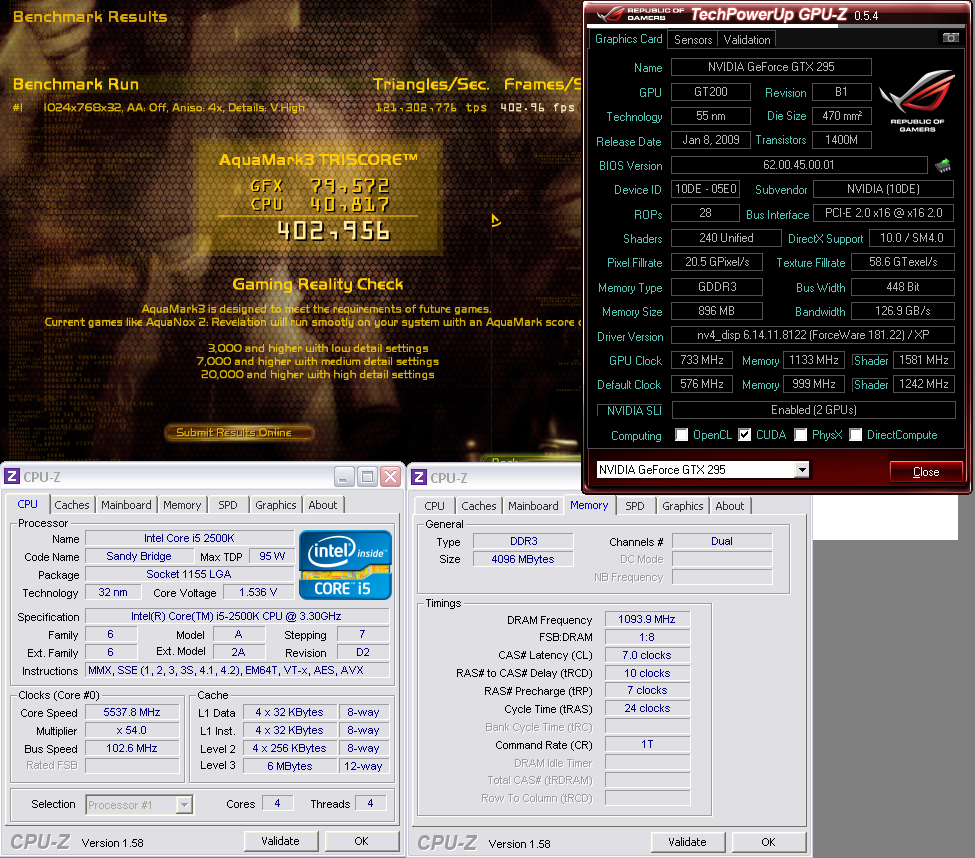975x858 pixels.
Task: Click the CAS# Latency value 7.0 clocks
Action: (x=647, y=655)
